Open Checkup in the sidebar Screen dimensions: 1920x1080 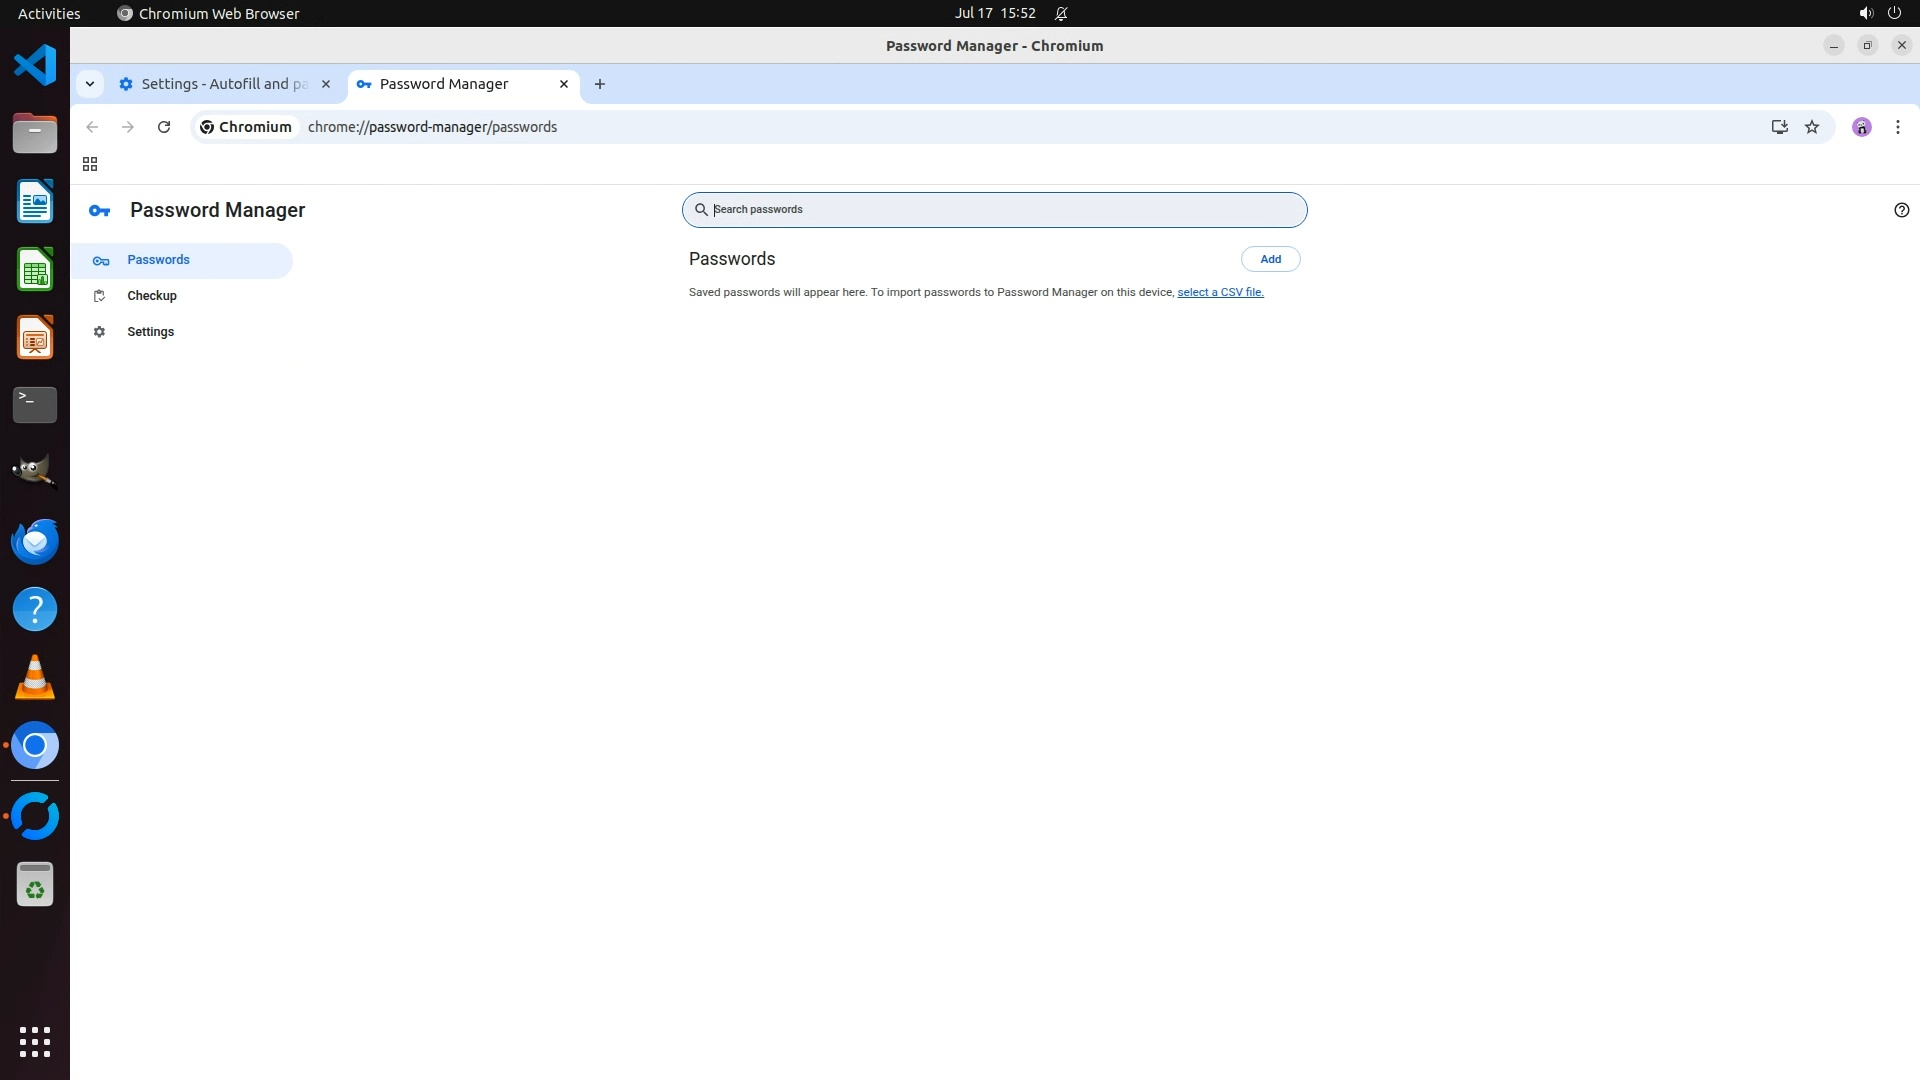click(x=152, y=296)
